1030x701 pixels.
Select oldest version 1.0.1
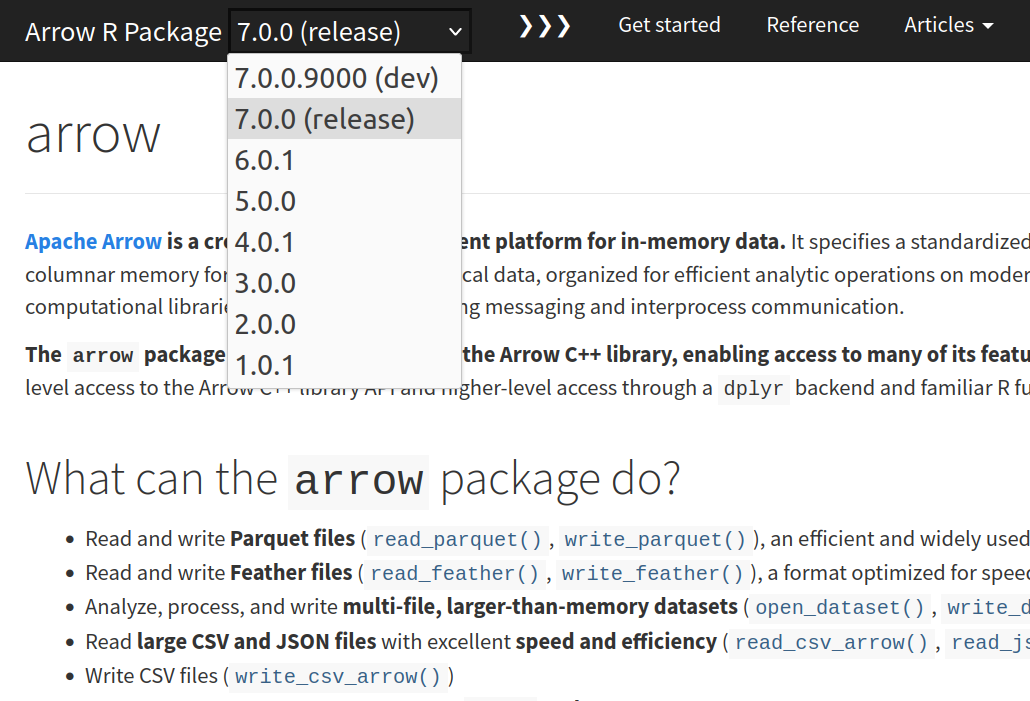click(265, 365)
